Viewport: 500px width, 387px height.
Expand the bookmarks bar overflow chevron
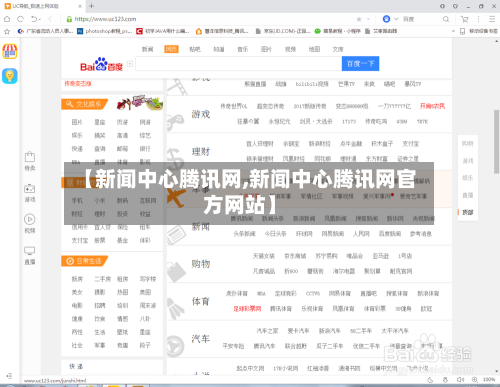tap(453, 31)
